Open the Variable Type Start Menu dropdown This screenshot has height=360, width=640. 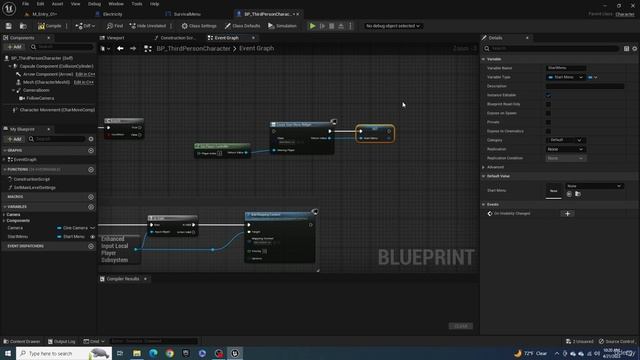(565, 77)
